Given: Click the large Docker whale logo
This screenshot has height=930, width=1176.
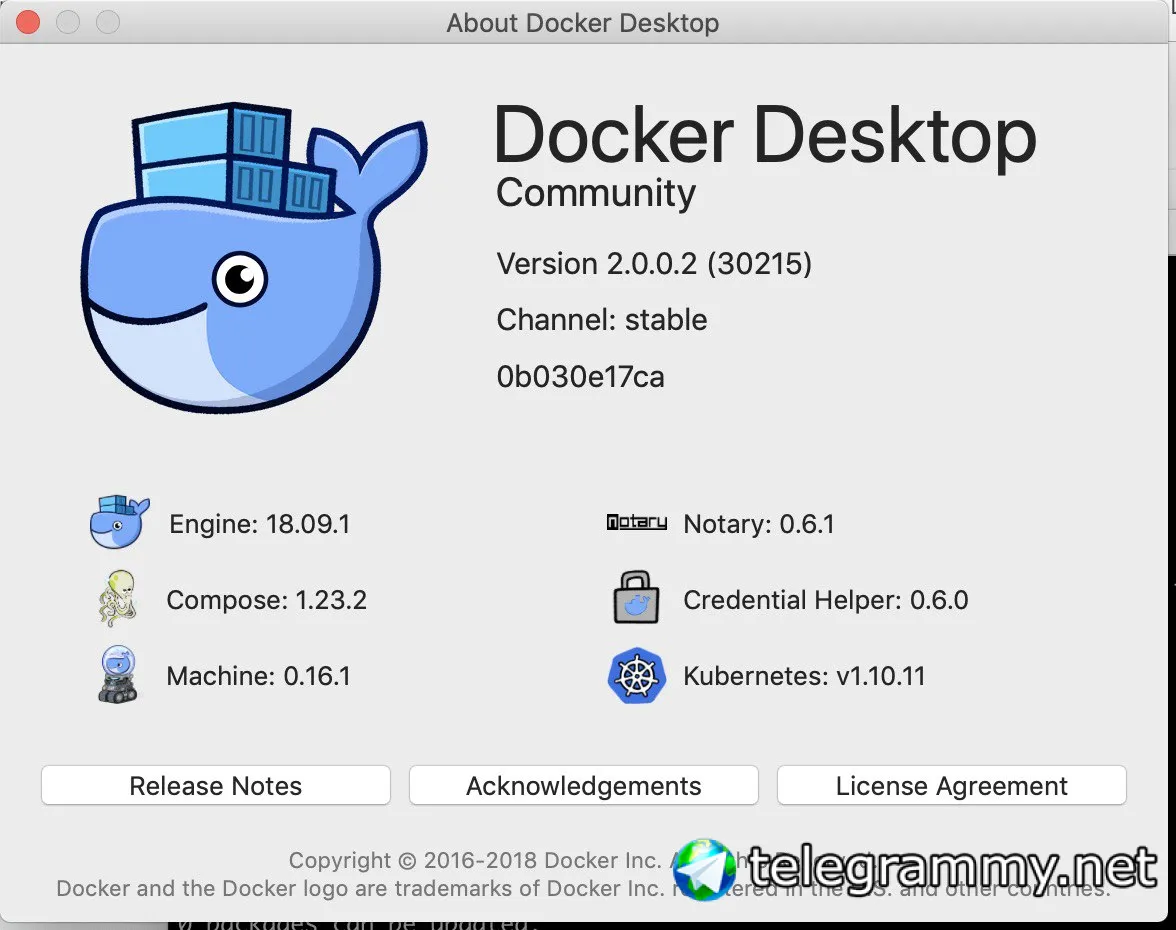Looking at the screenshot, I should (254, 257).
